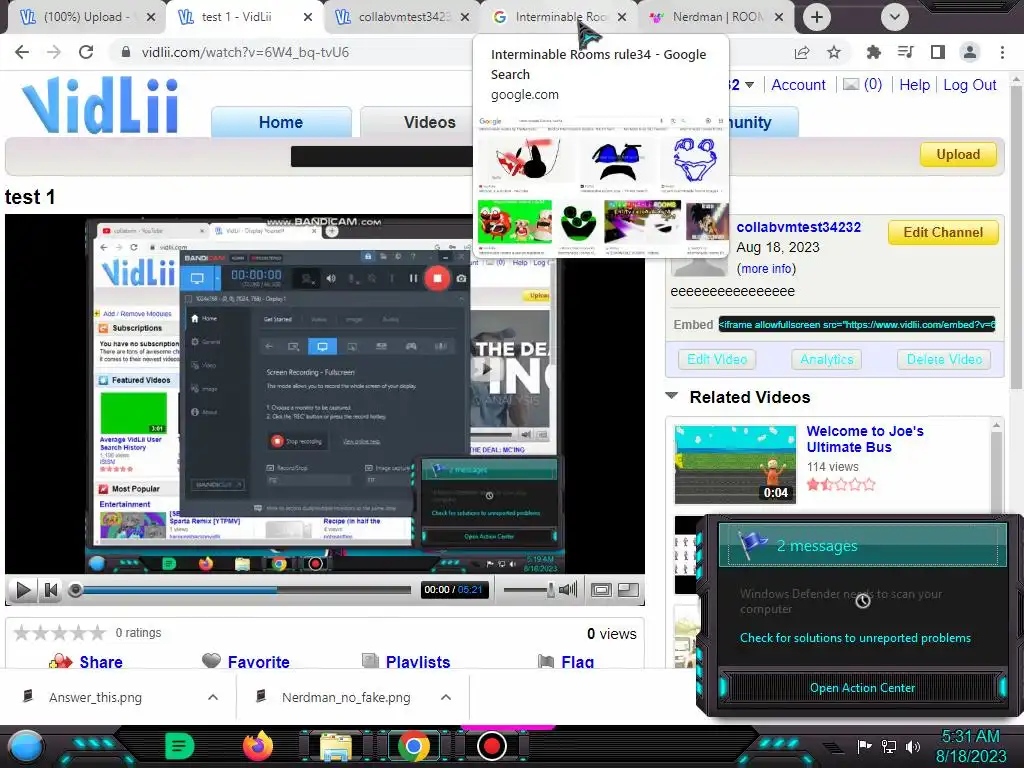
Task: Click Open Action Center
Action: click(x=862, y=688)
